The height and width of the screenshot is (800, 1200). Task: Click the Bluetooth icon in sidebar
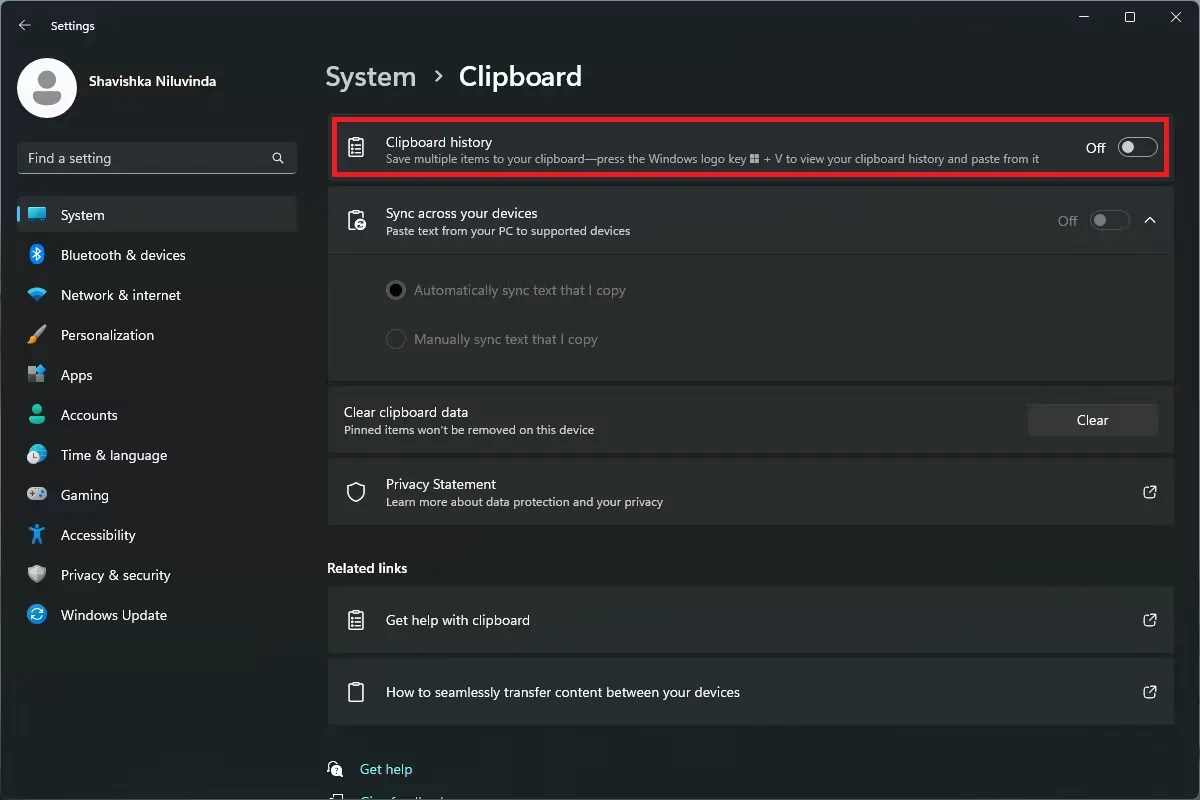tap(37, 255)
